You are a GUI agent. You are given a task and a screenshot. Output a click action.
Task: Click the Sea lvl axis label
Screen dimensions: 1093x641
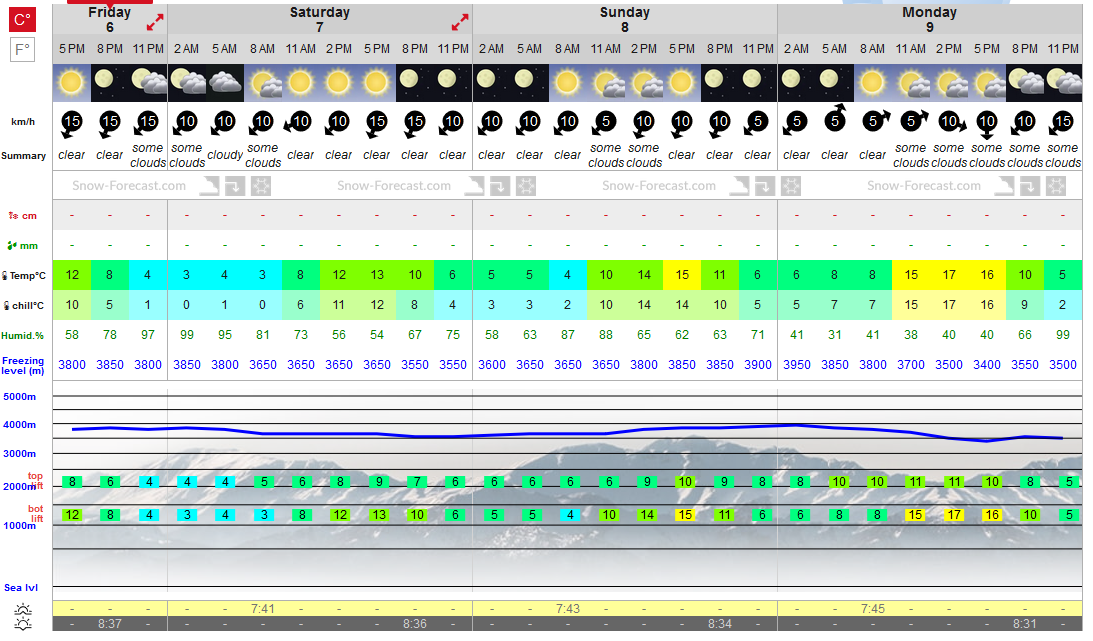(21, 588)
